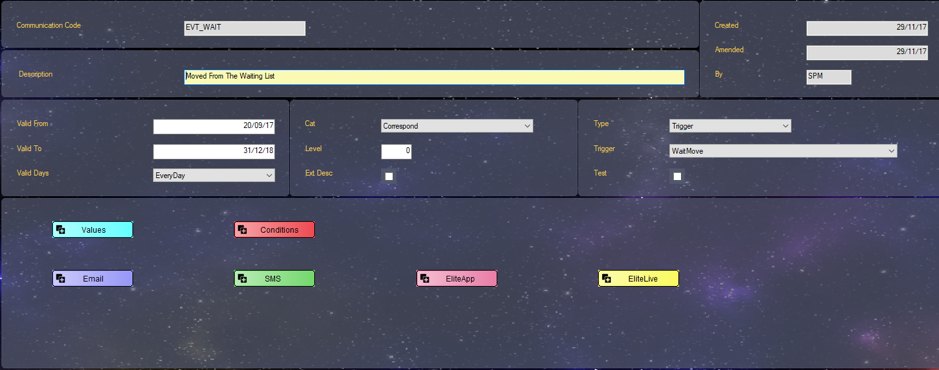
Task: Select the Valid From date field
Action: 214,126
